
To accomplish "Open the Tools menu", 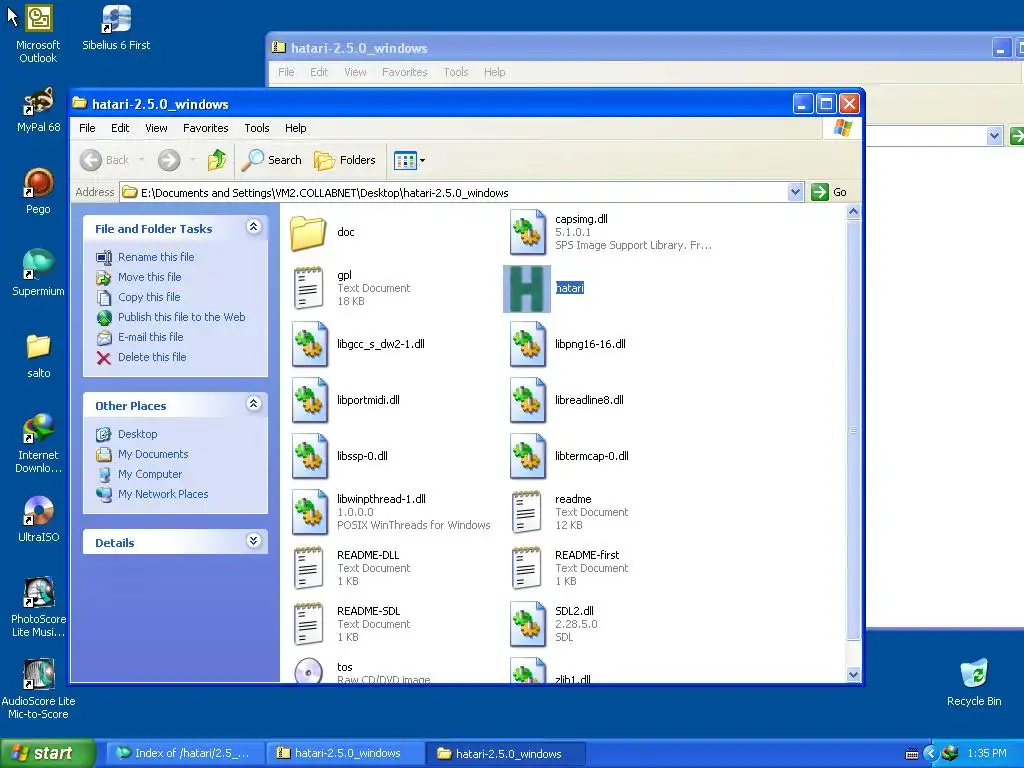I will pos(257,128).
